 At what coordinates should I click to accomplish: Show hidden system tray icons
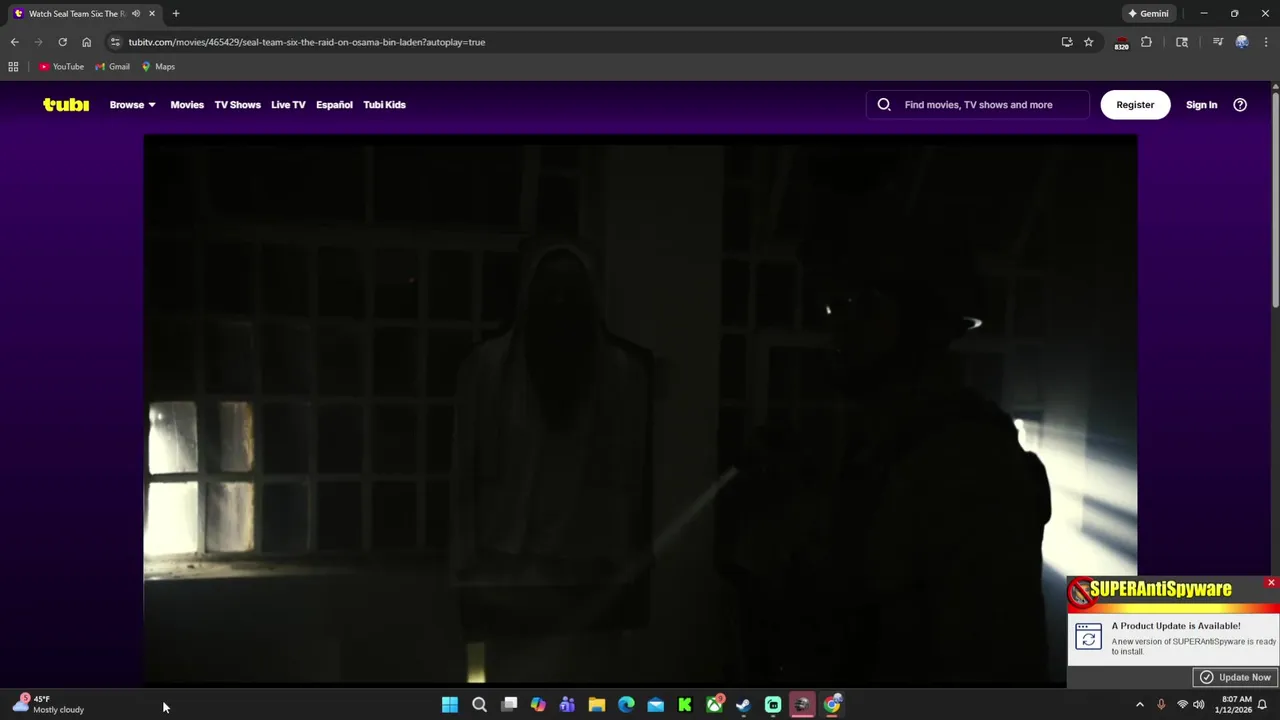(x=1140, y=705)
